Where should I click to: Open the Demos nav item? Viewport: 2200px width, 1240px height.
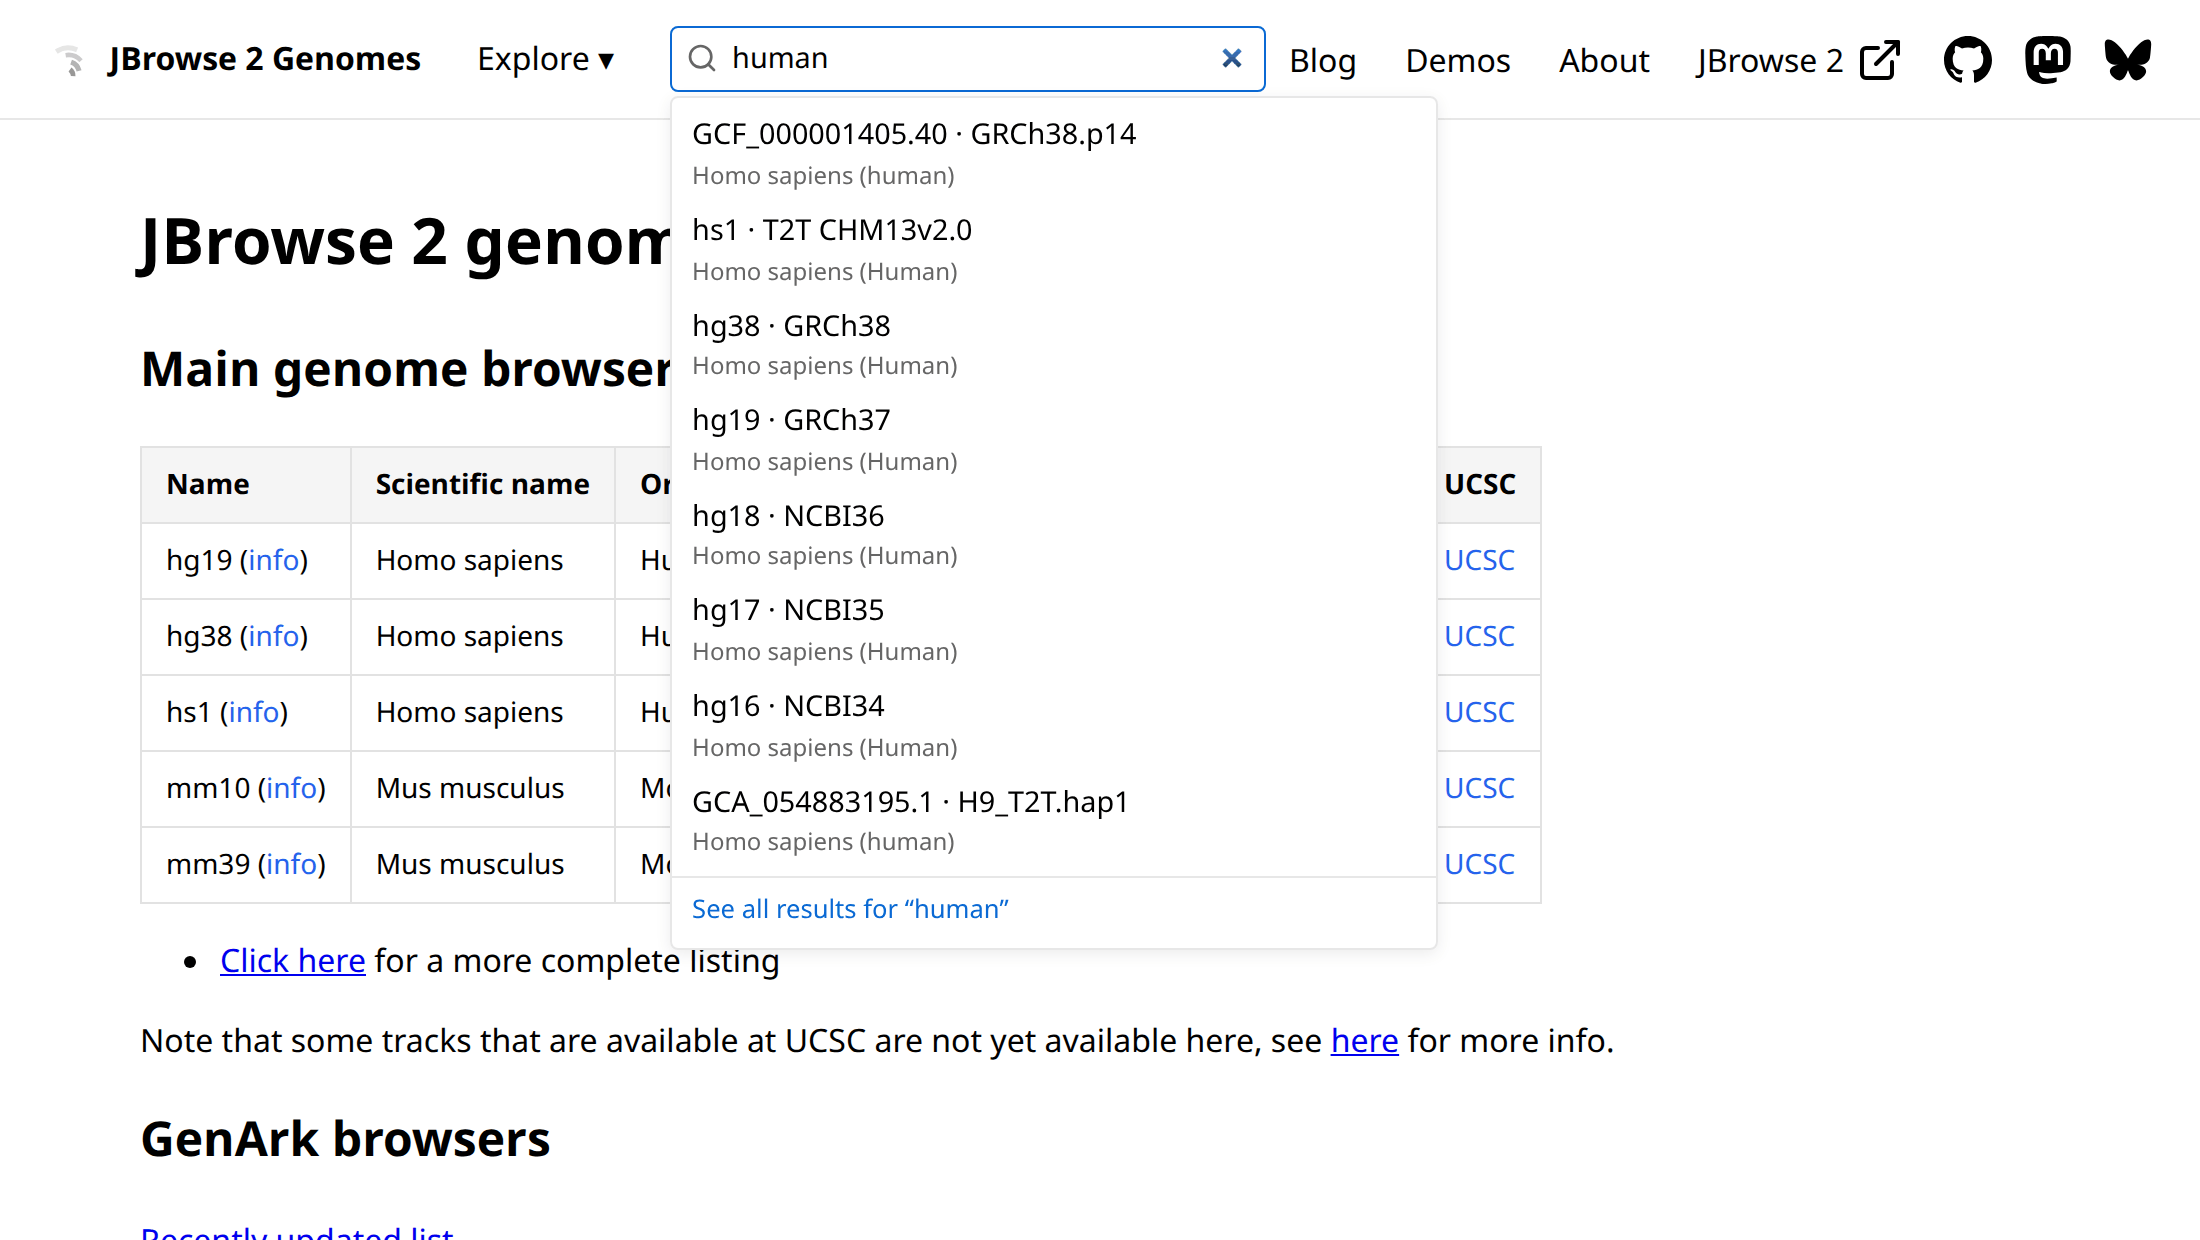[1457, 60]
